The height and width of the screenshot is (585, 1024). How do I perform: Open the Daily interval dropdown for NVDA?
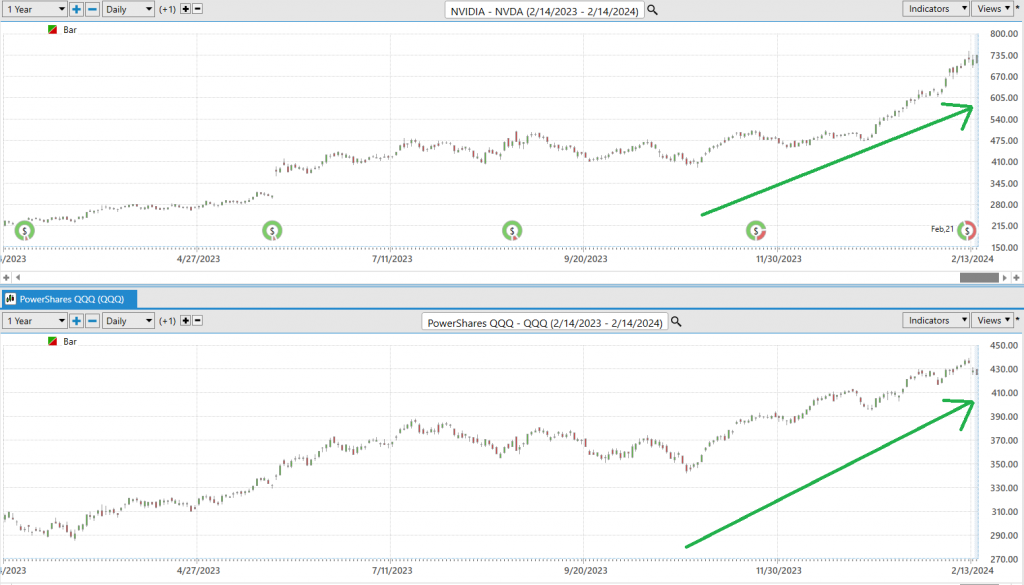click(x=129, y=9)
